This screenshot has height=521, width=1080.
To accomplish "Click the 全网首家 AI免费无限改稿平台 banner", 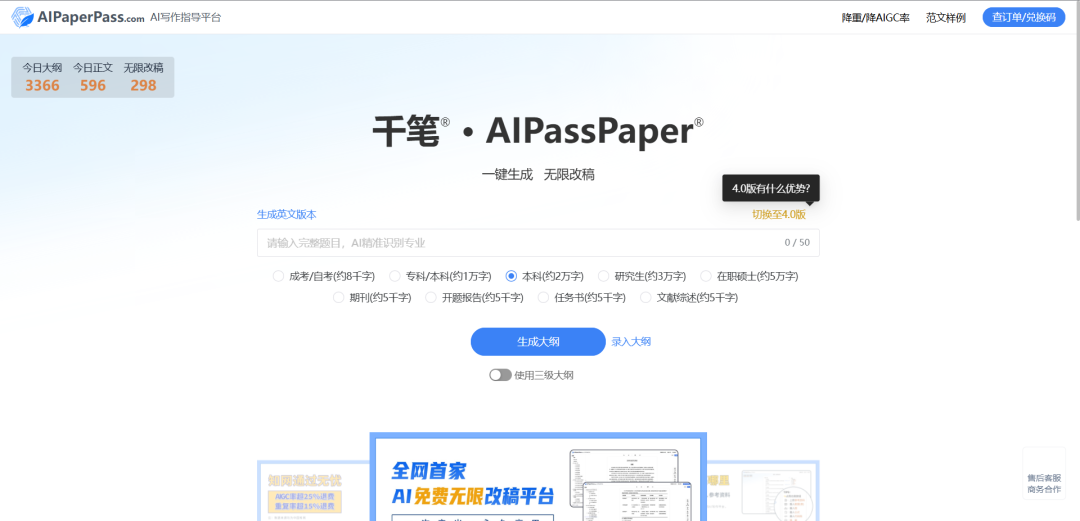I will pyautogui.click(x=538, y=477).
